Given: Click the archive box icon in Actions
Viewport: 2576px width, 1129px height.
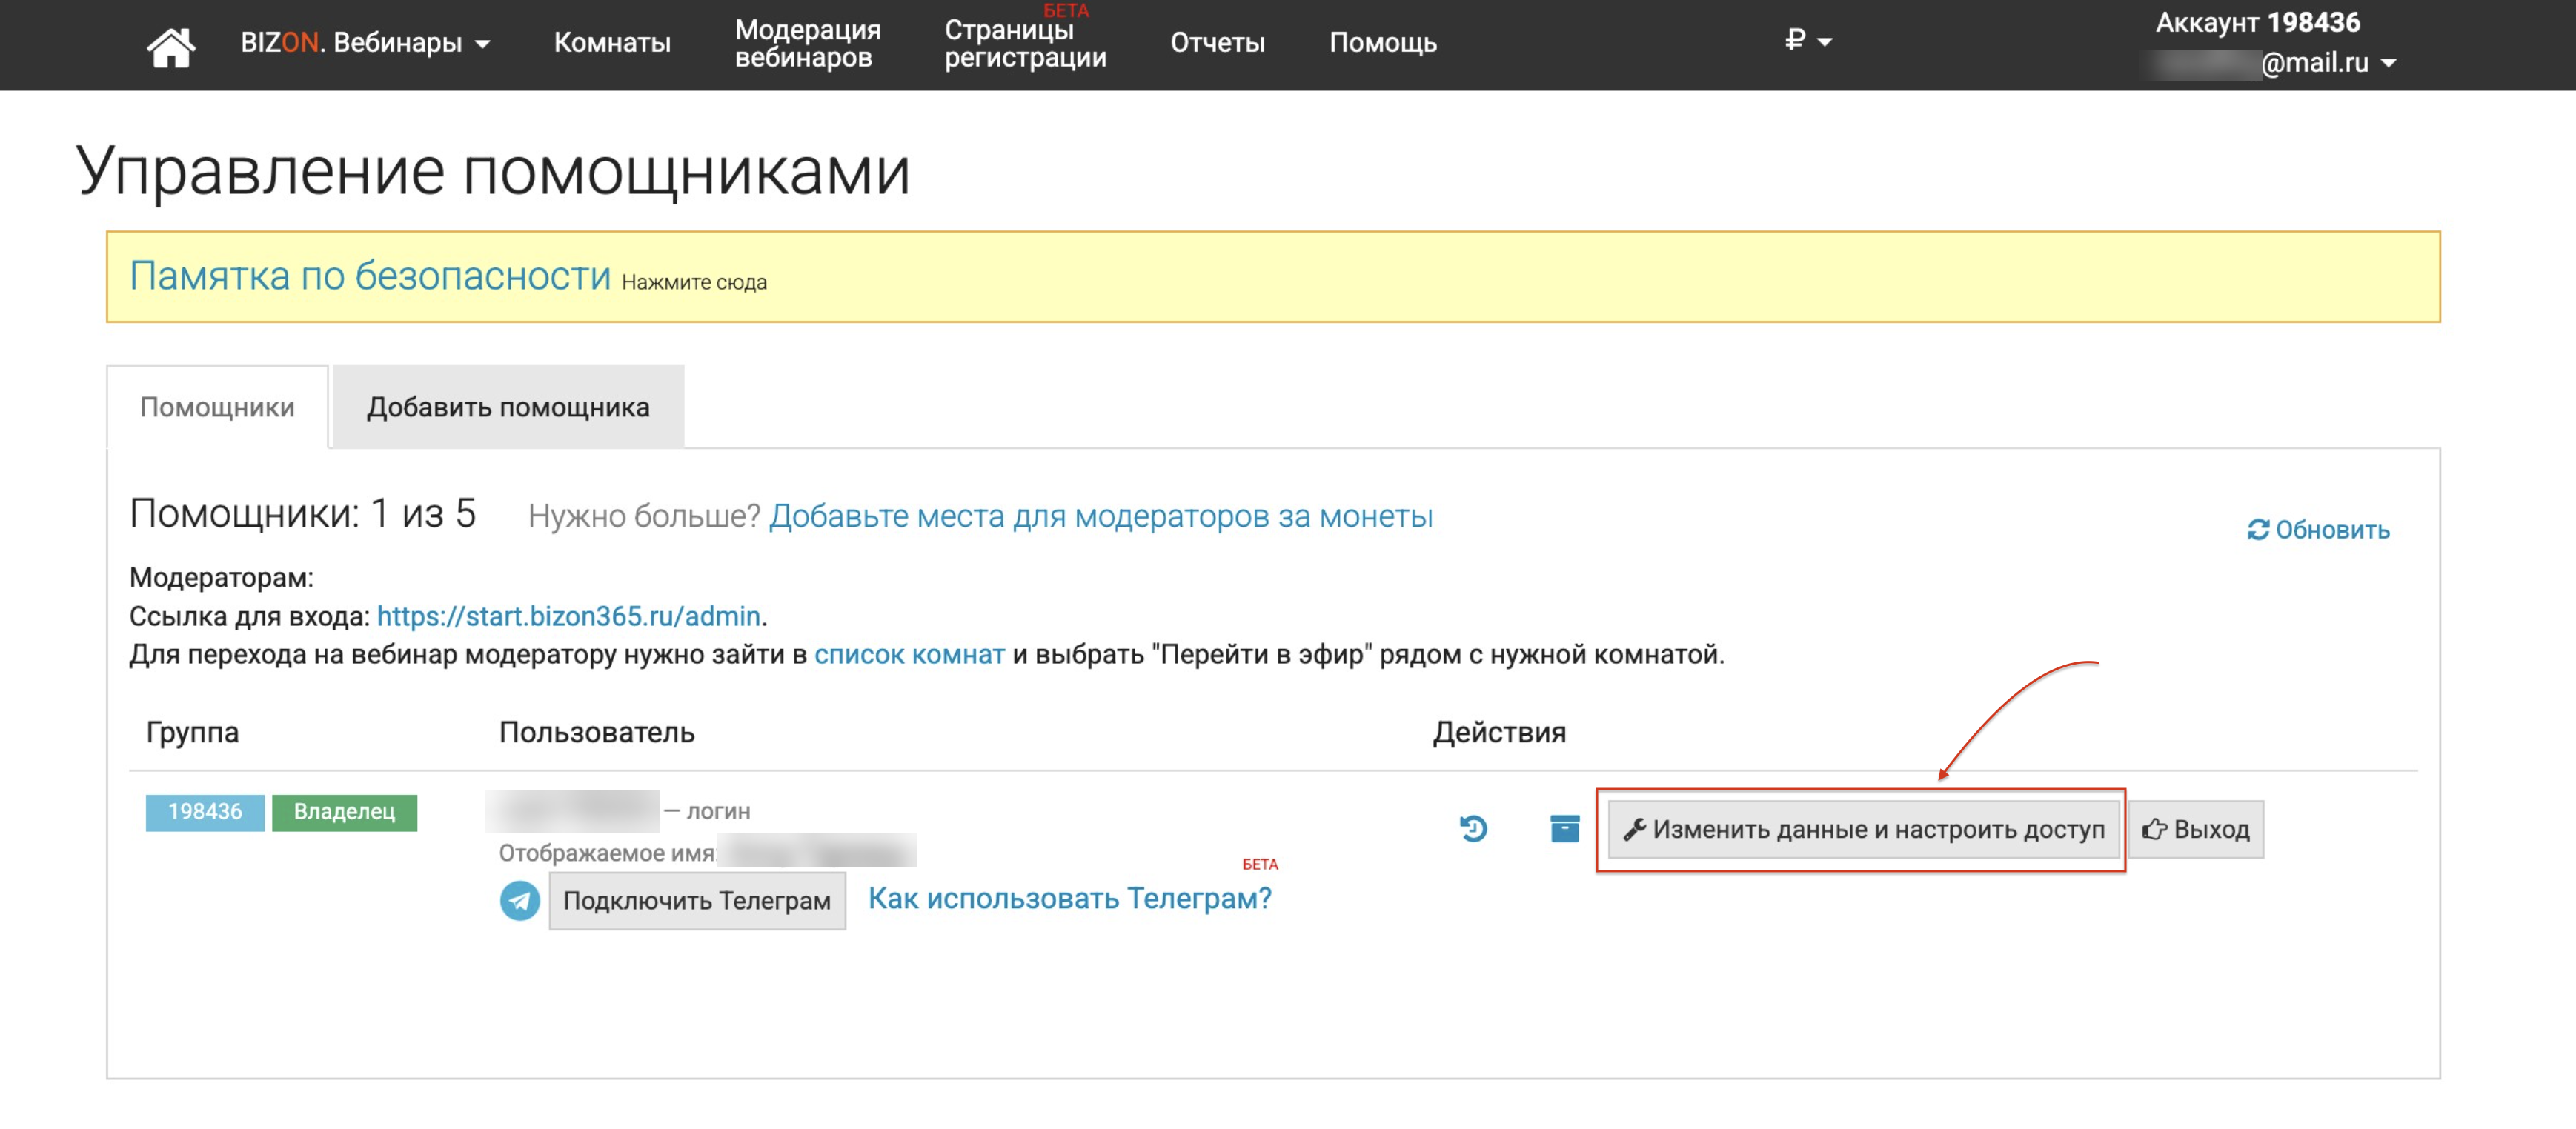Looking at the screenshot, I should (x=1564, y=828).
